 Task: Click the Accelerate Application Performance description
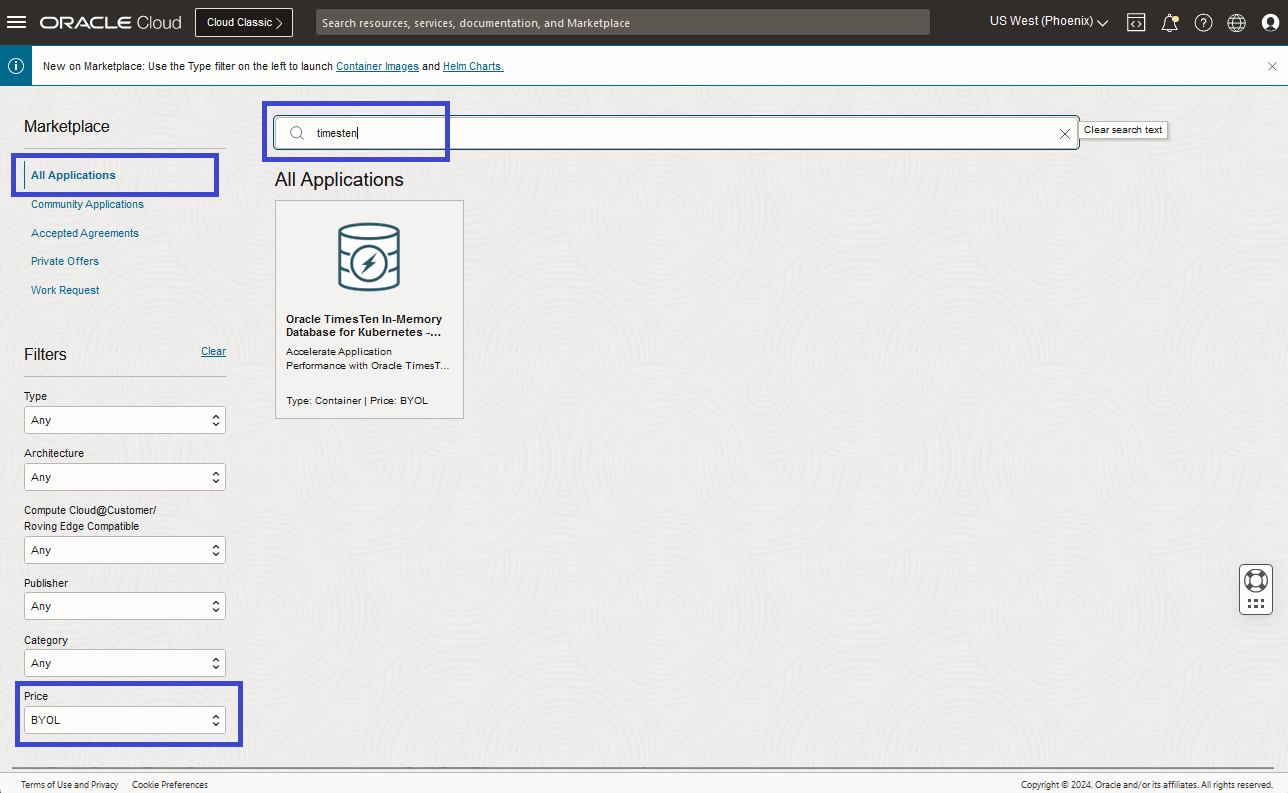tap(368, 358)
